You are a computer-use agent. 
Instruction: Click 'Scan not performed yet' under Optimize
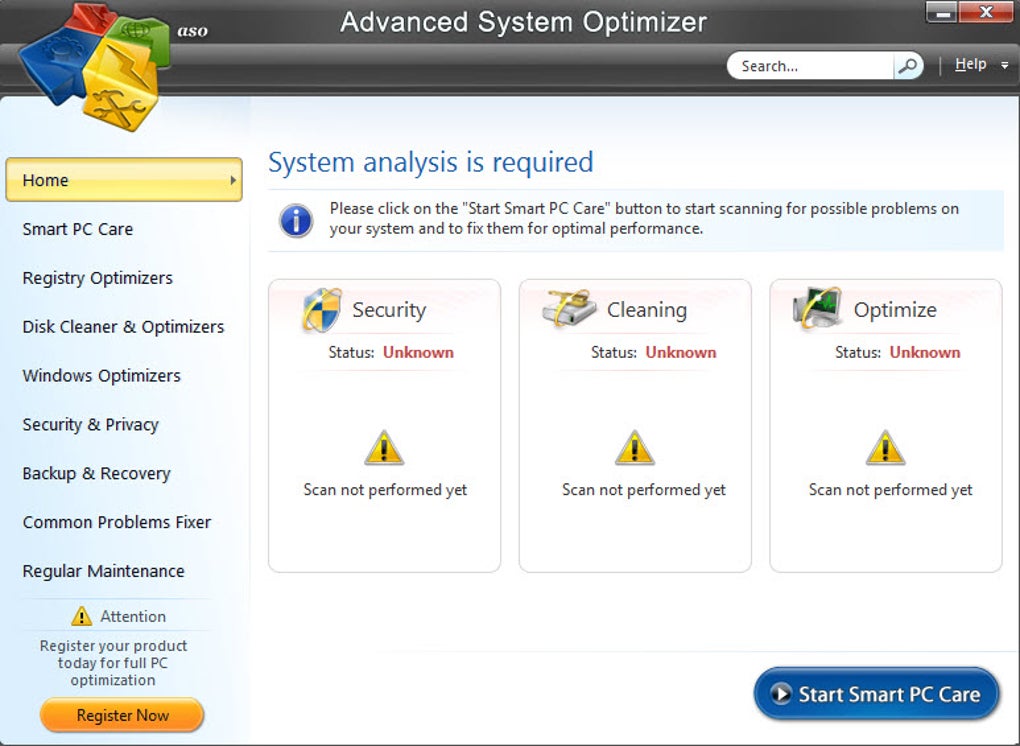pyautogui.click(x=891, y=490)
